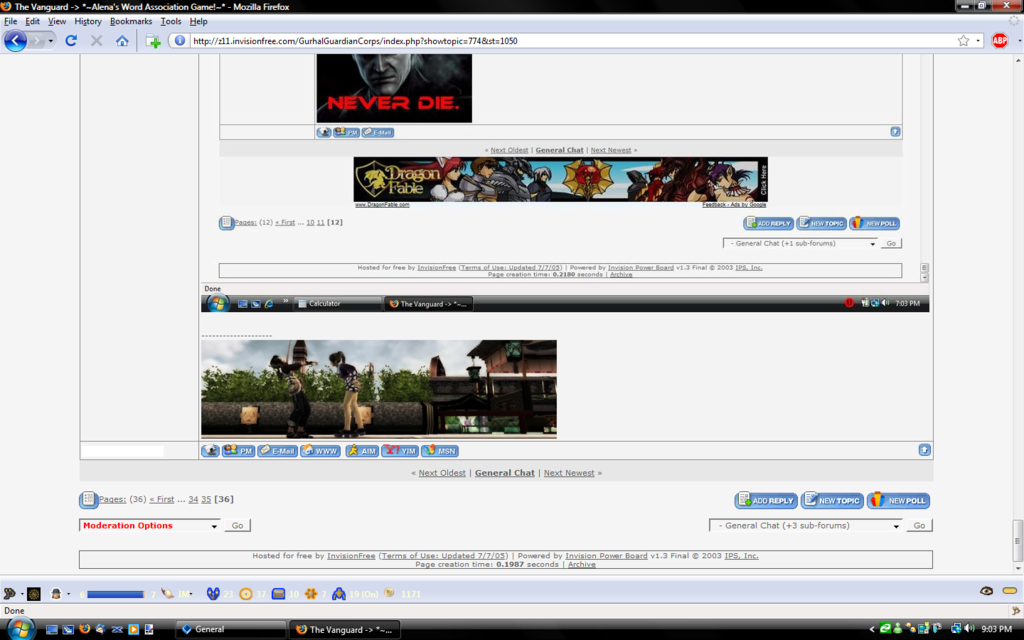Click the YIM messenger button
Screen dimensions: 1024x640
click(x=400, y=451)
